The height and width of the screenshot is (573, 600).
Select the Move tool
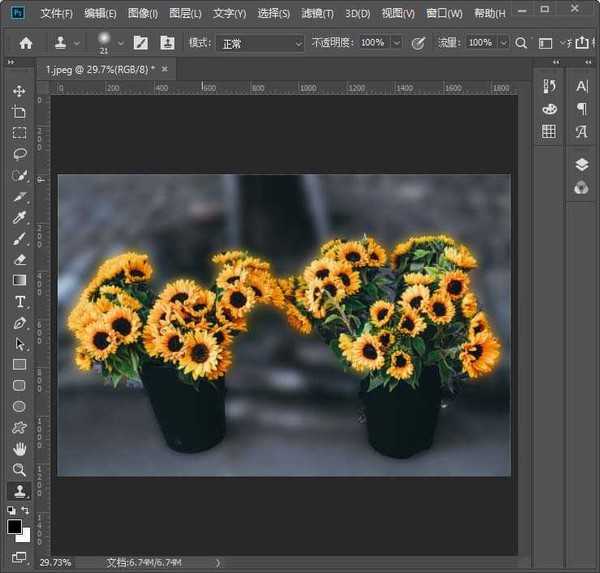click(19, 91)
